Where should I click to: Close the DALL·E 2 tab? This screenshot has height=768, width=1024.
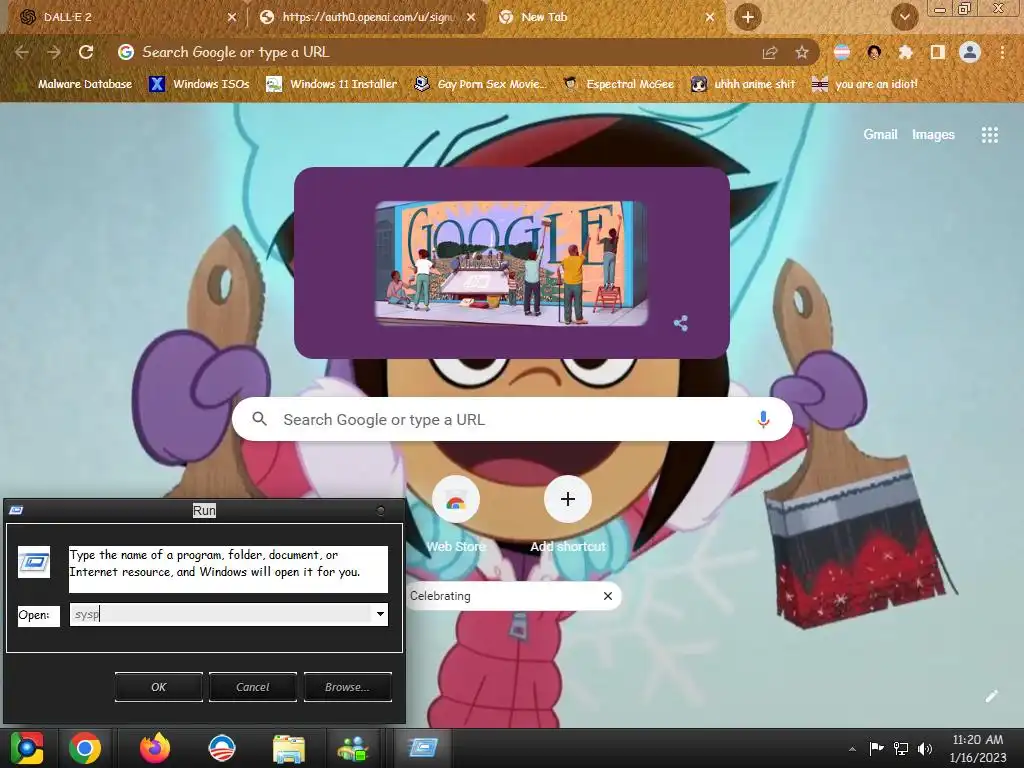(232, 18)
